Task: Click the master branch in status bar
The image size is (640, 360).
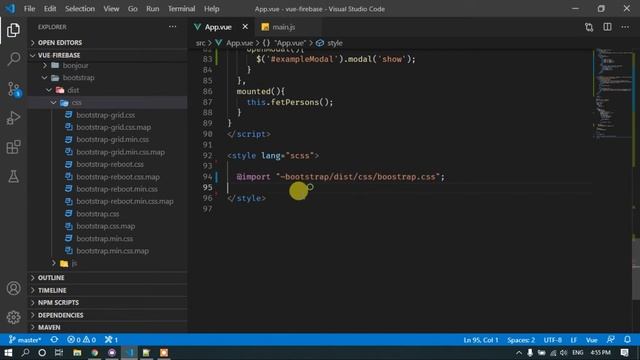Action: (25, 340)
